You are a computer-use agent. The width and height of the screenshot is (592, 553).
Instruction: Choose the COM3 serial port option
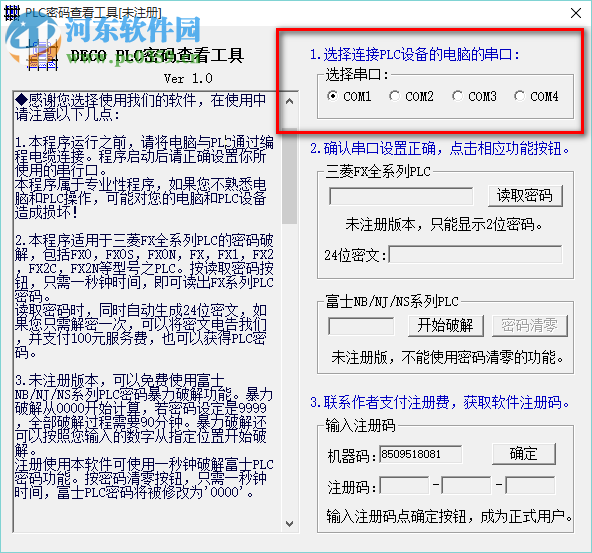pyautogui.click(x=458, y=96)
